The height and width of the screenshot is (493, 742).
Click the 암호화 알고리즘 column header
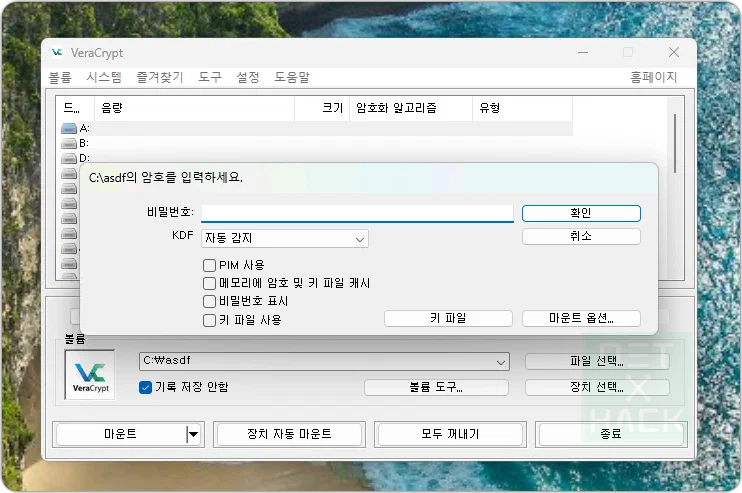pyautogui.click(x=411, y=108)
